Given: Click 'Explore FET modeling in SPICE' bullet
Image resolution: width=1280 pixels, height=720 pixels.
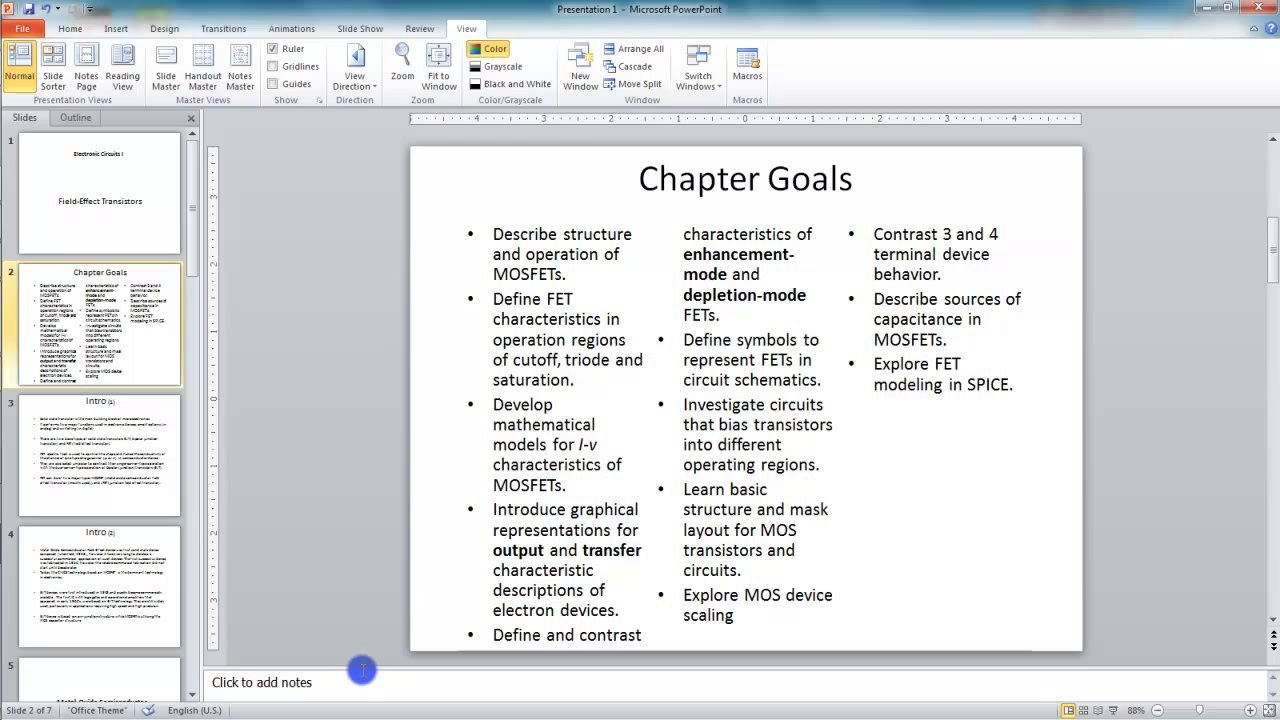Looking at the screenshot, I should [x=943, y=374].
